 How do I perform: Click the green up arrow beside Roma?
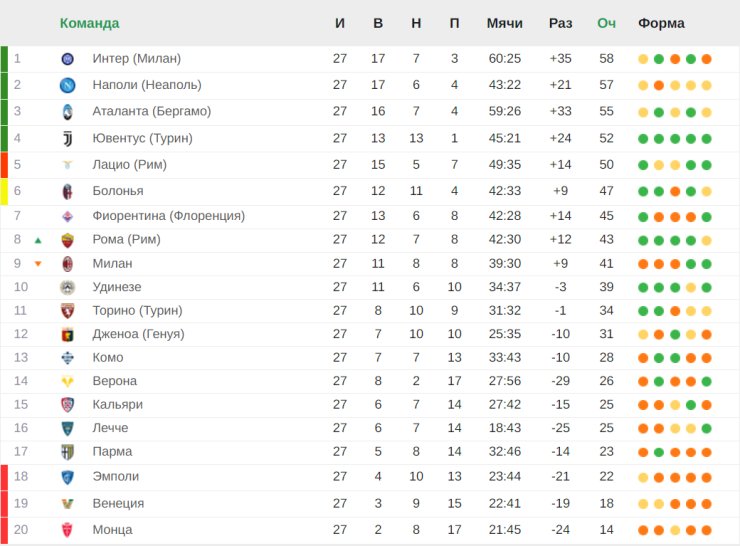38,240
